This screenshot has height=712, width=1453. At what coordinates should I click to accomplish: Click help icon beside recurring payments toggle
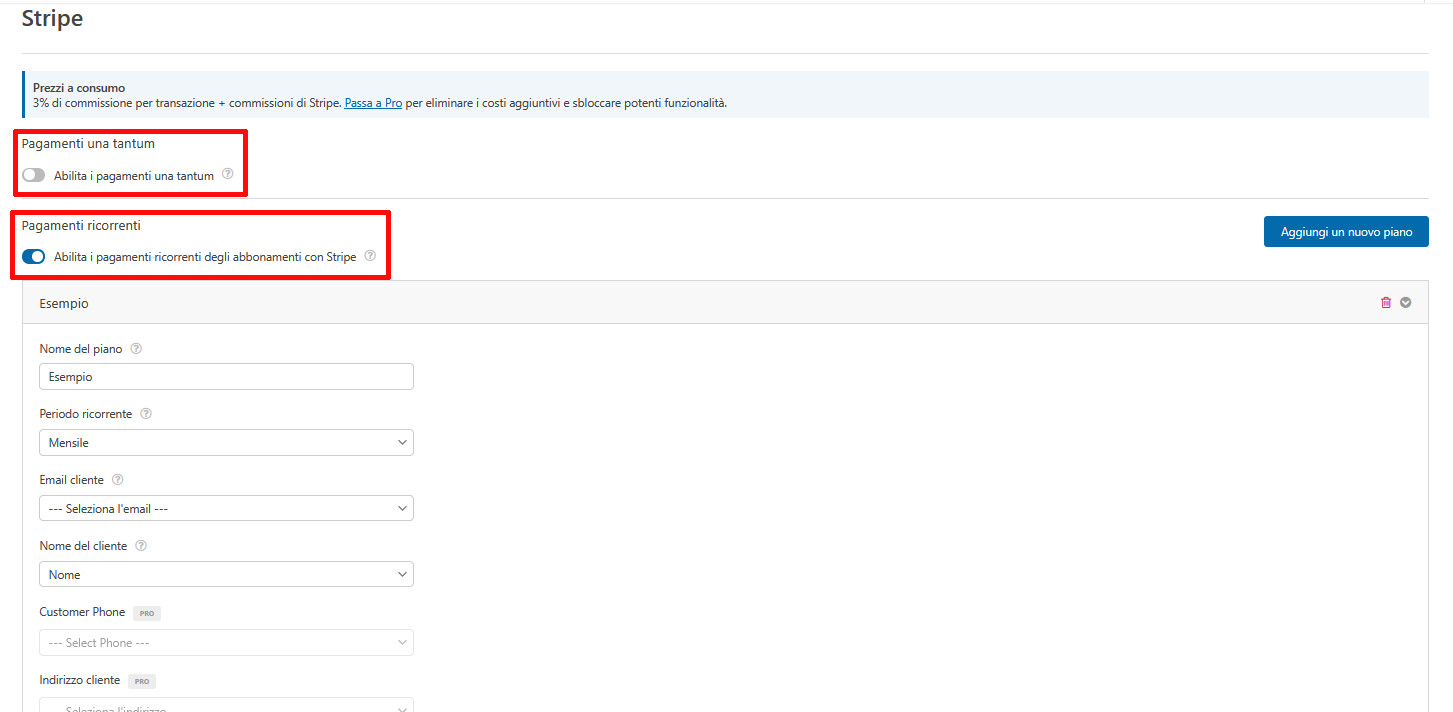click(x=370, y=256)
